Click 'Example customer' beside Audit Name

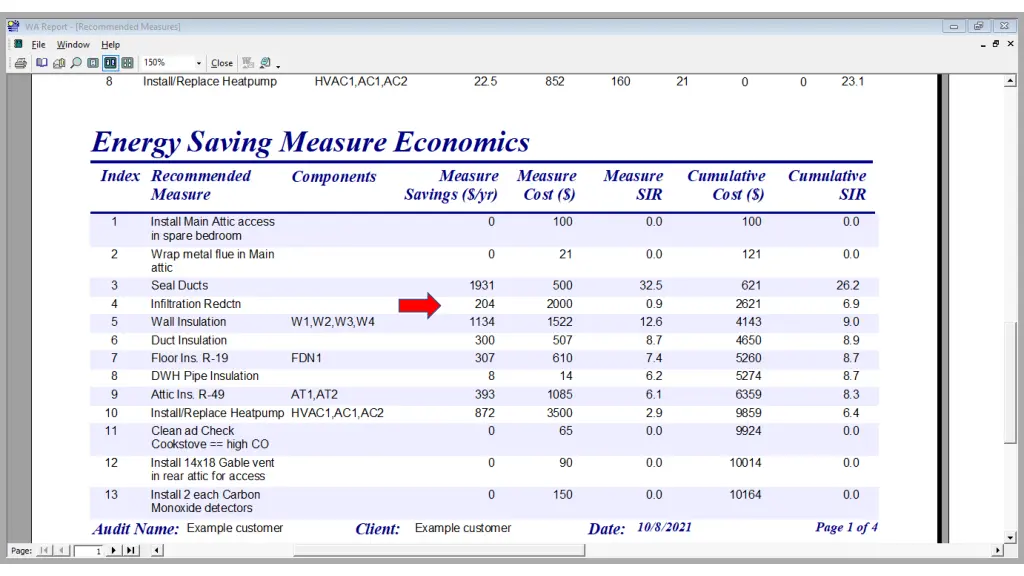(235, 528)
